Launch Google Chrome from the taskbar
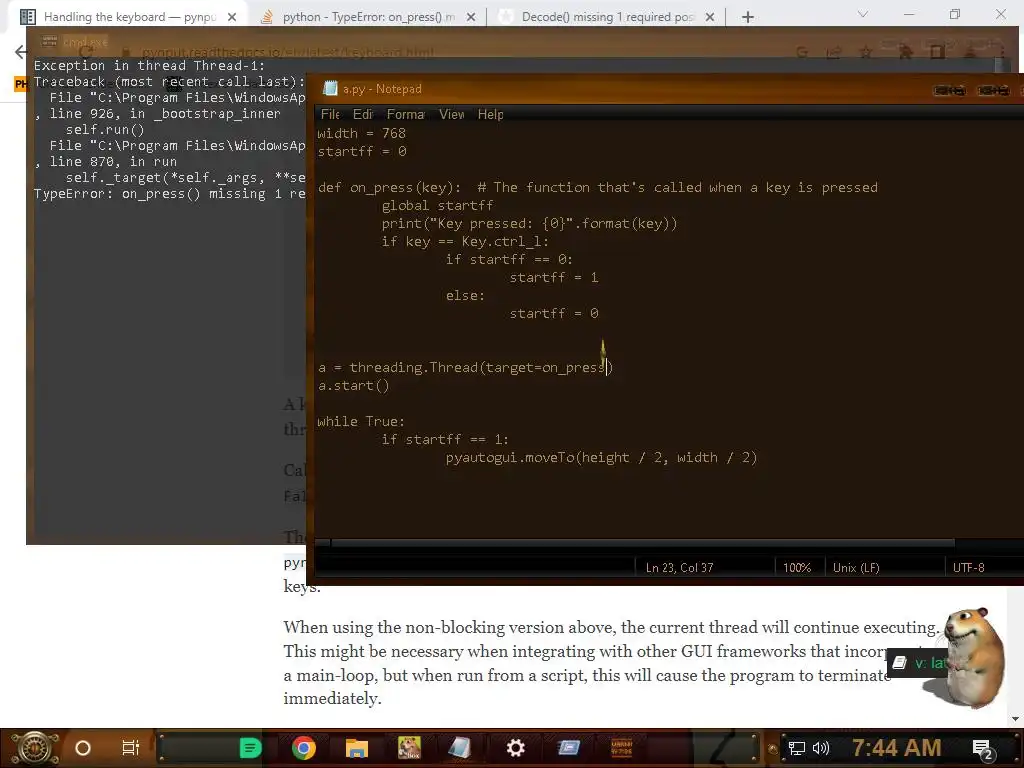Viewport: 1024px width, 768px height. pyautogui.click(x=304, y=748)
